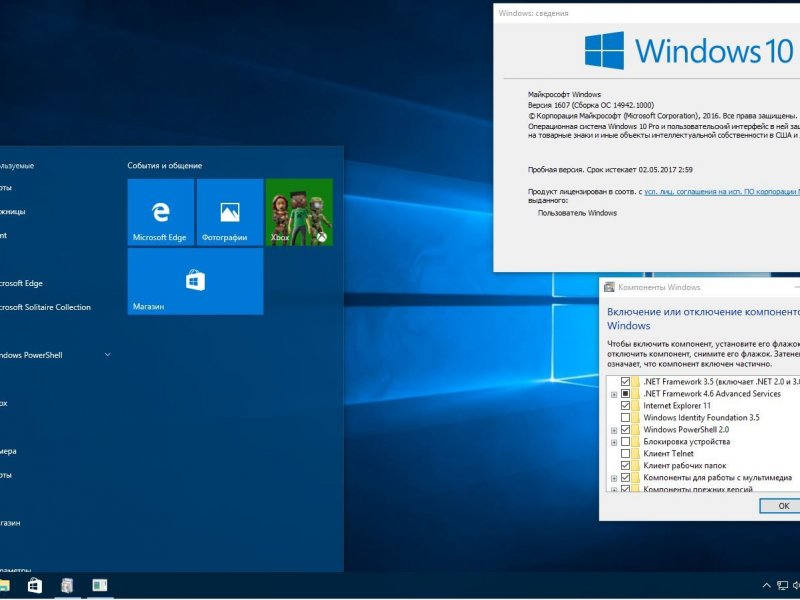Activate the taskbar button right of Store
This screenshot has height=600, width=800.
click(67, 585)
